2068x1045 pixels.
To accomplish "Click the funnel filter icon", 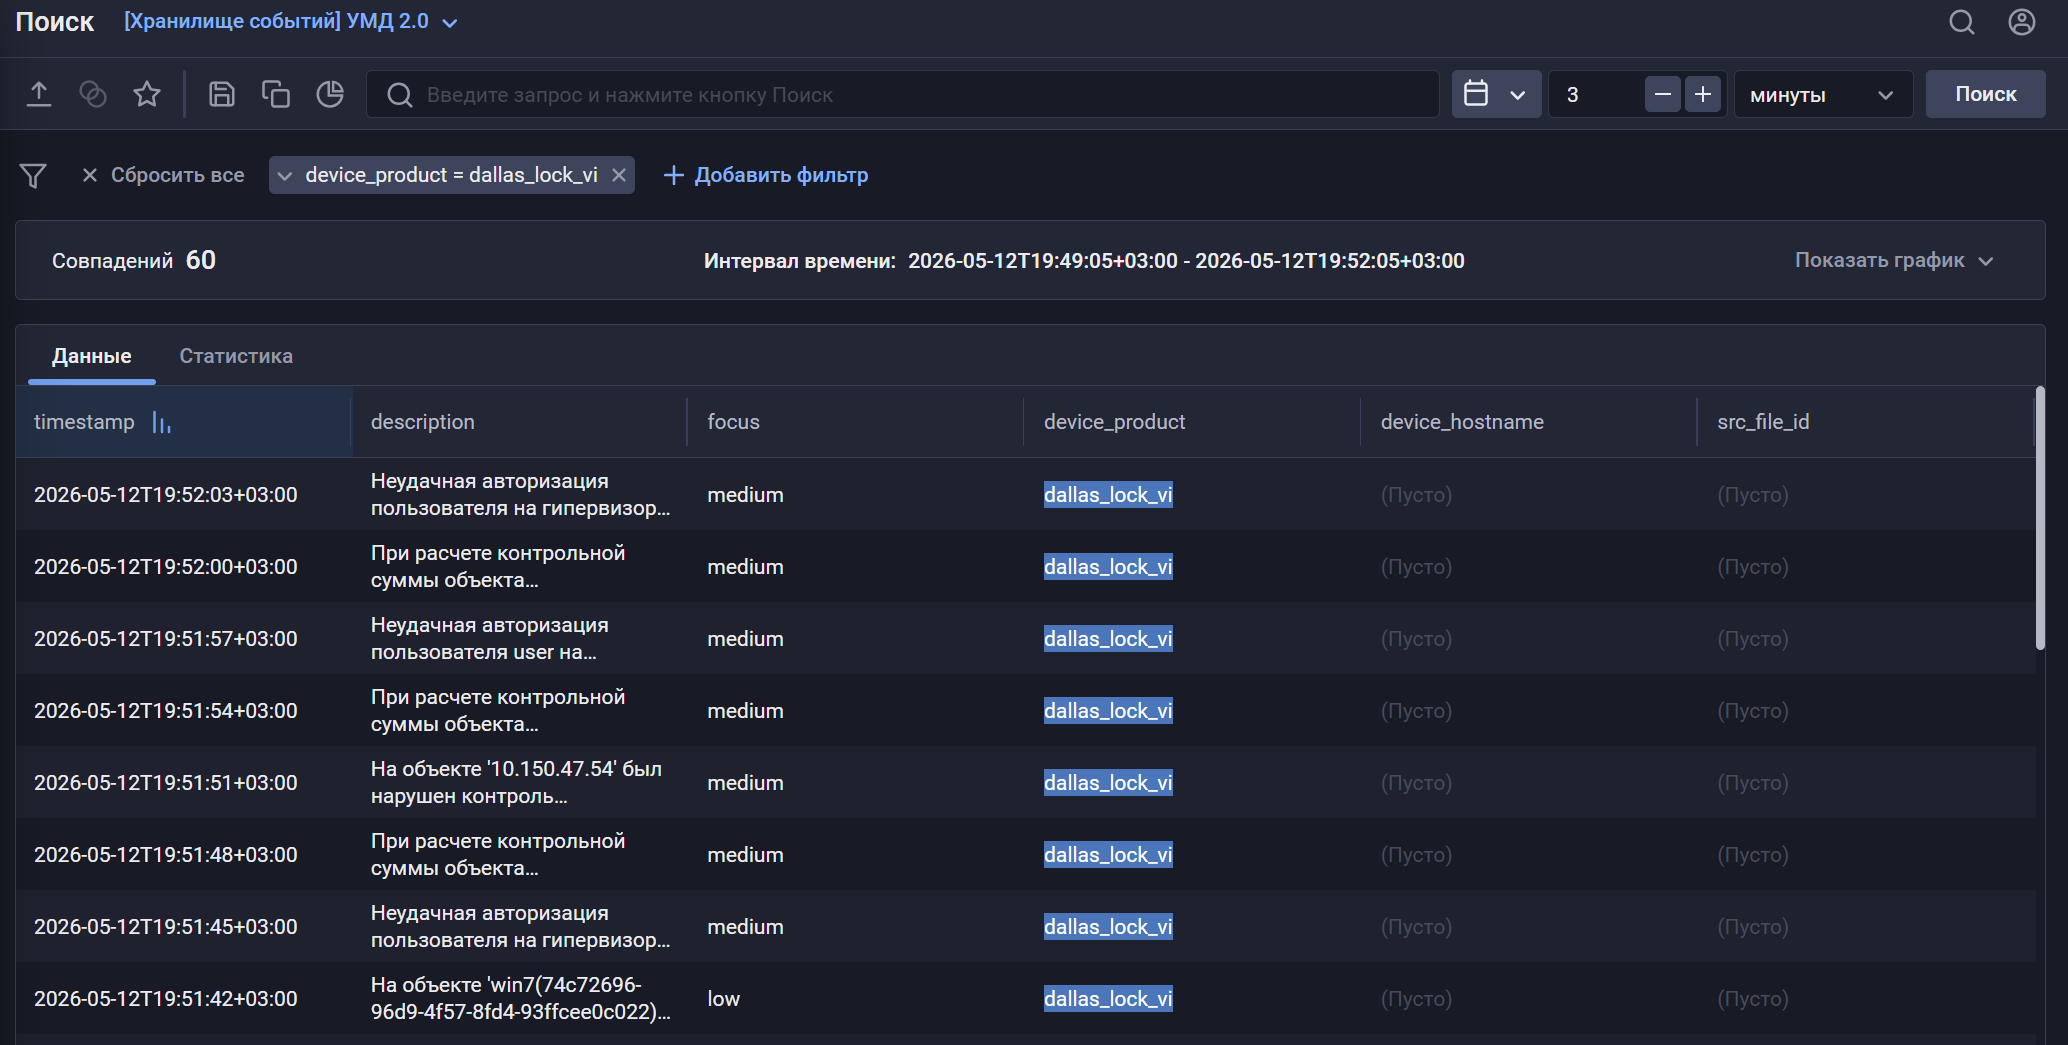I will [x=33, y=175].
